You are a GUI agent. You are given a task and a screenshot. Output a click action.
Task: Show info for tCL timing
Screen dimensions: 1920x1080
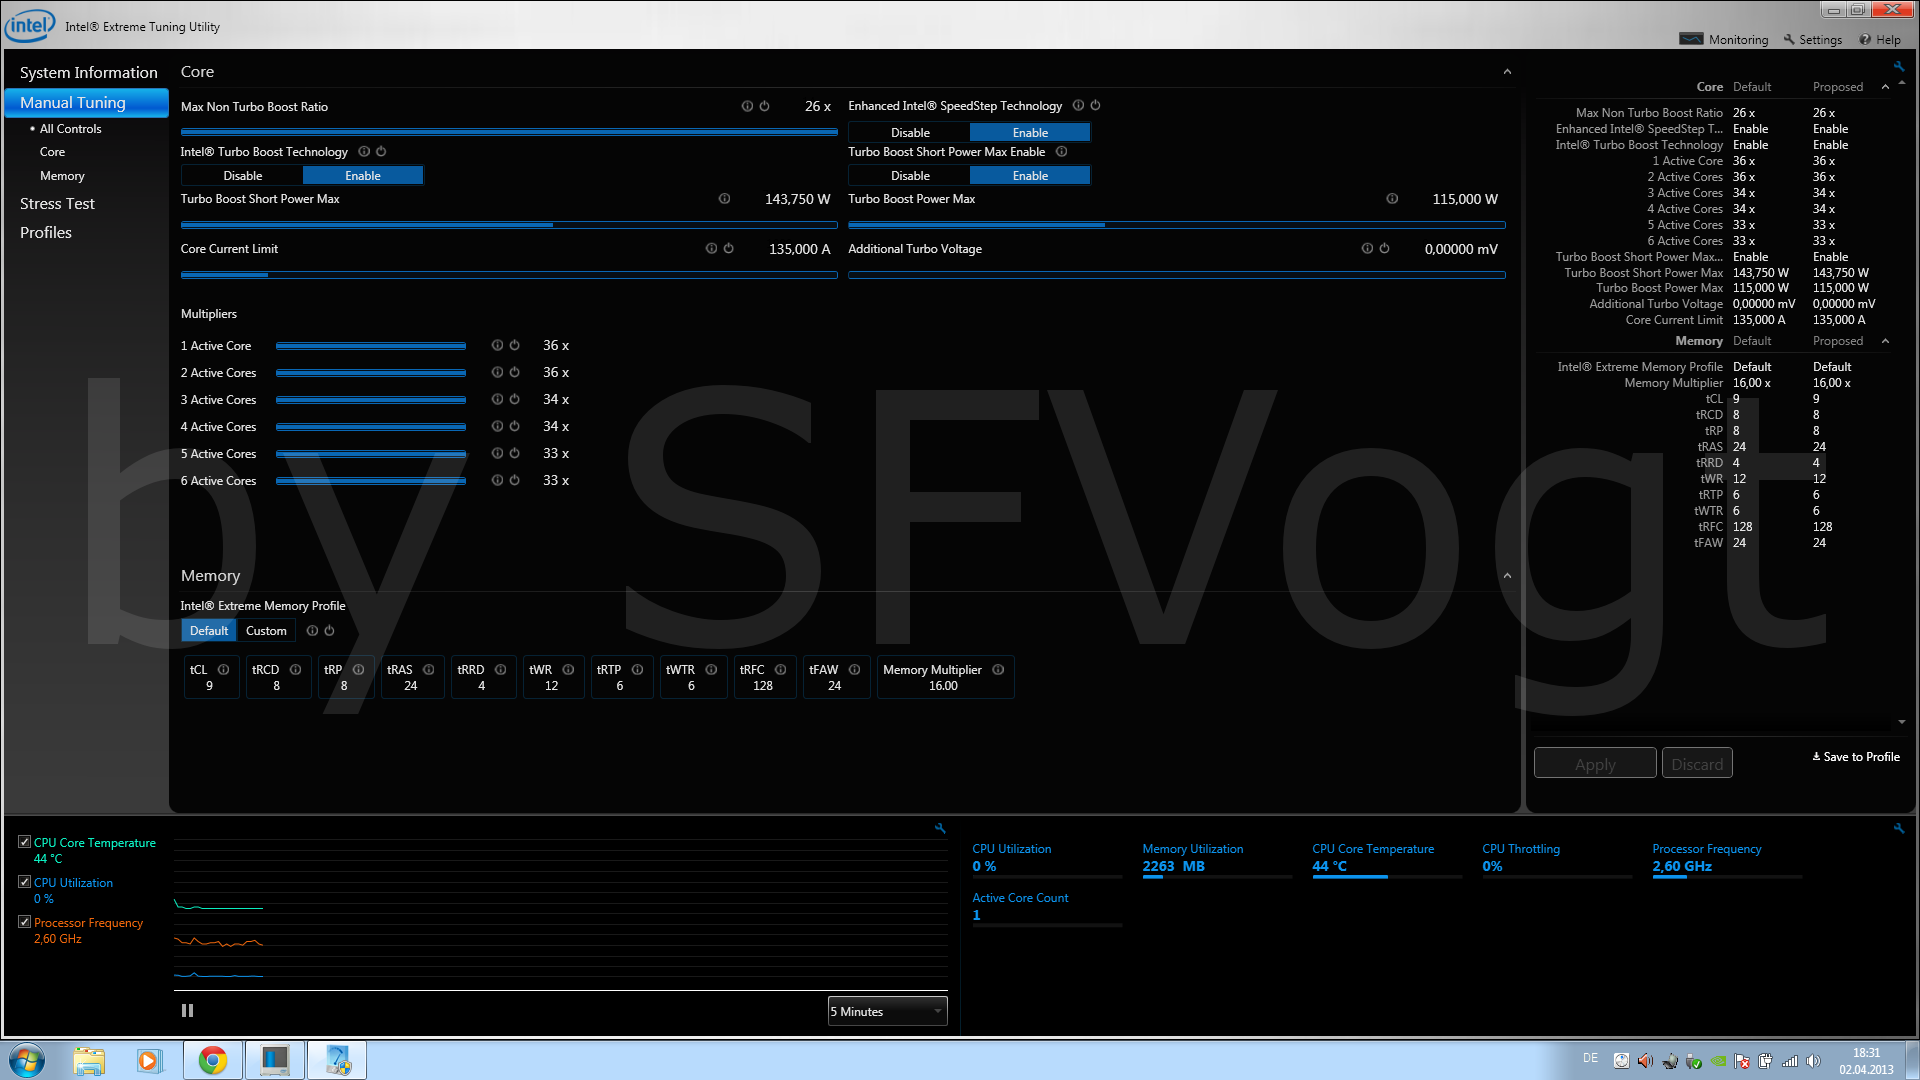pos(224,670)
